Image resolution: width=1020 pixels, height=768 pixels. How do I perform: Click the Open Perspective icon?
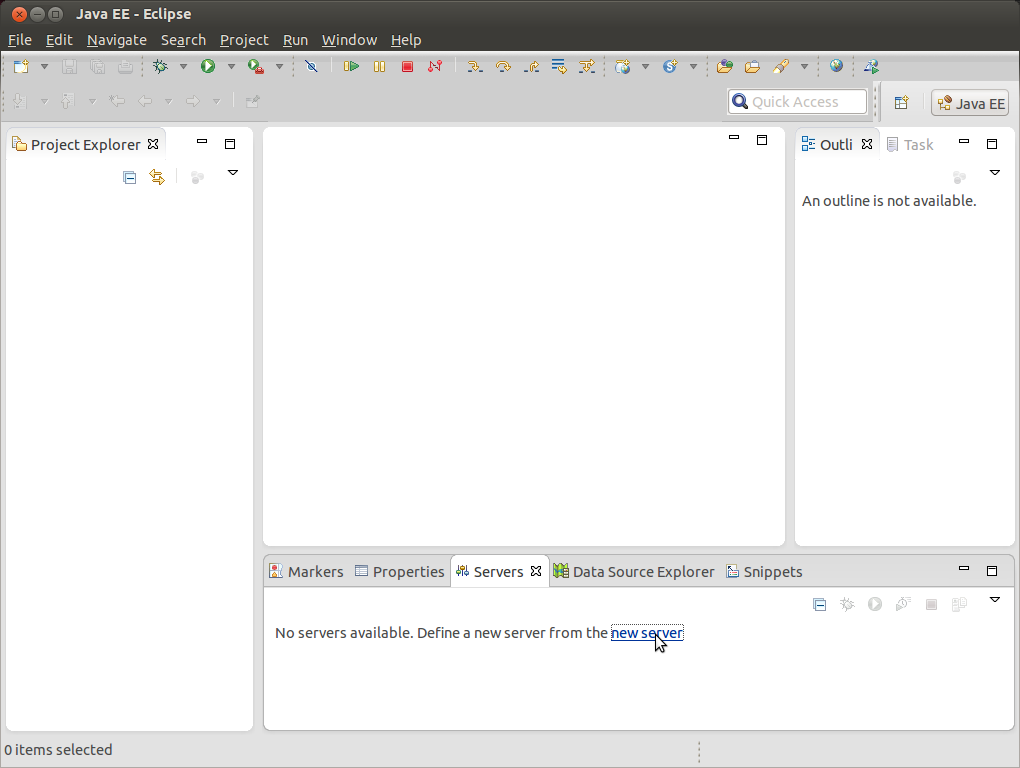(902, 103)
